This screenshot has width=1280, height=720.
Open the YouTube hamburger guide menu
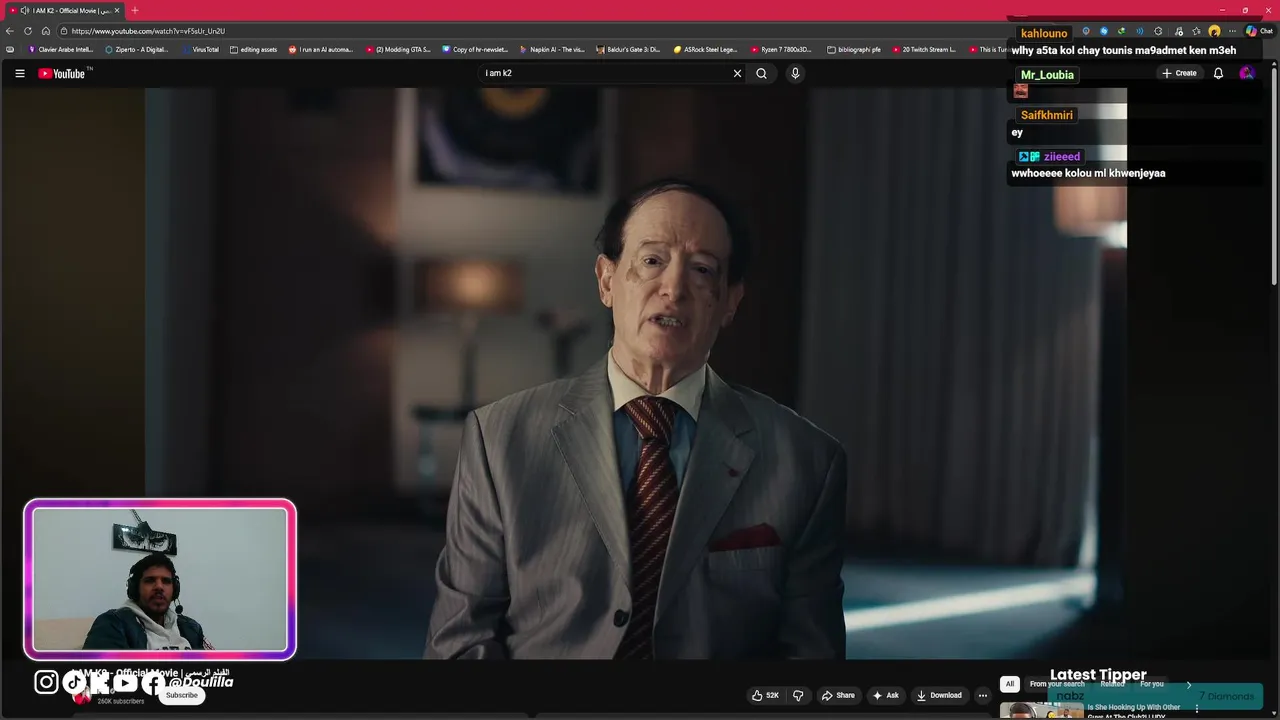coord(19,73)
